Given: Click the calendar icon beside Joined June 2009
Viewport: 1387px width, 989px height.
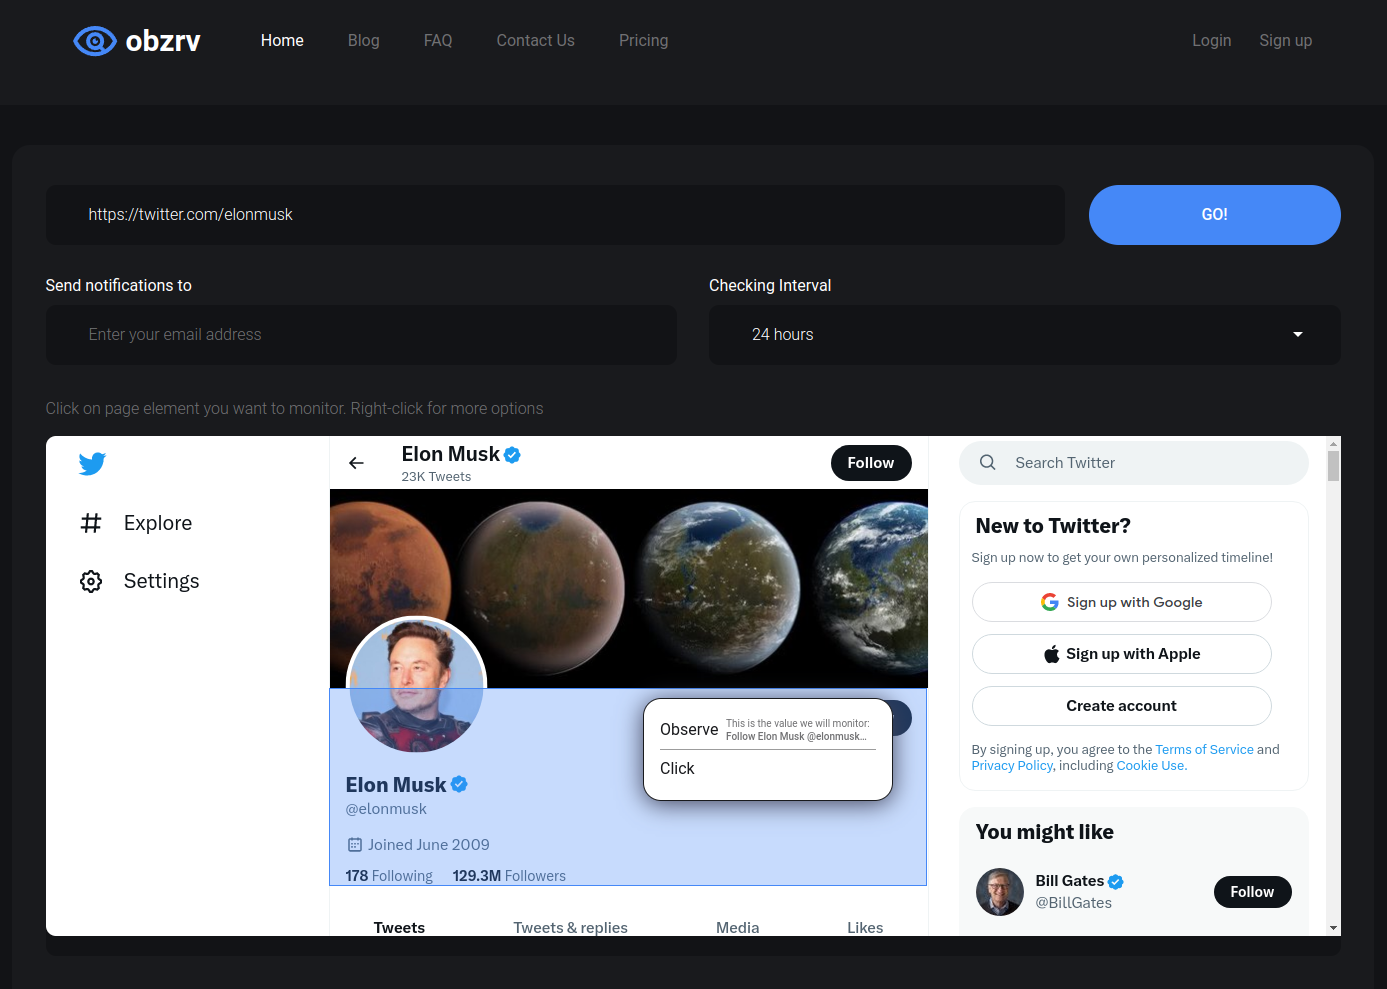Looking at the screenshot, I should [x=354, y=845].
